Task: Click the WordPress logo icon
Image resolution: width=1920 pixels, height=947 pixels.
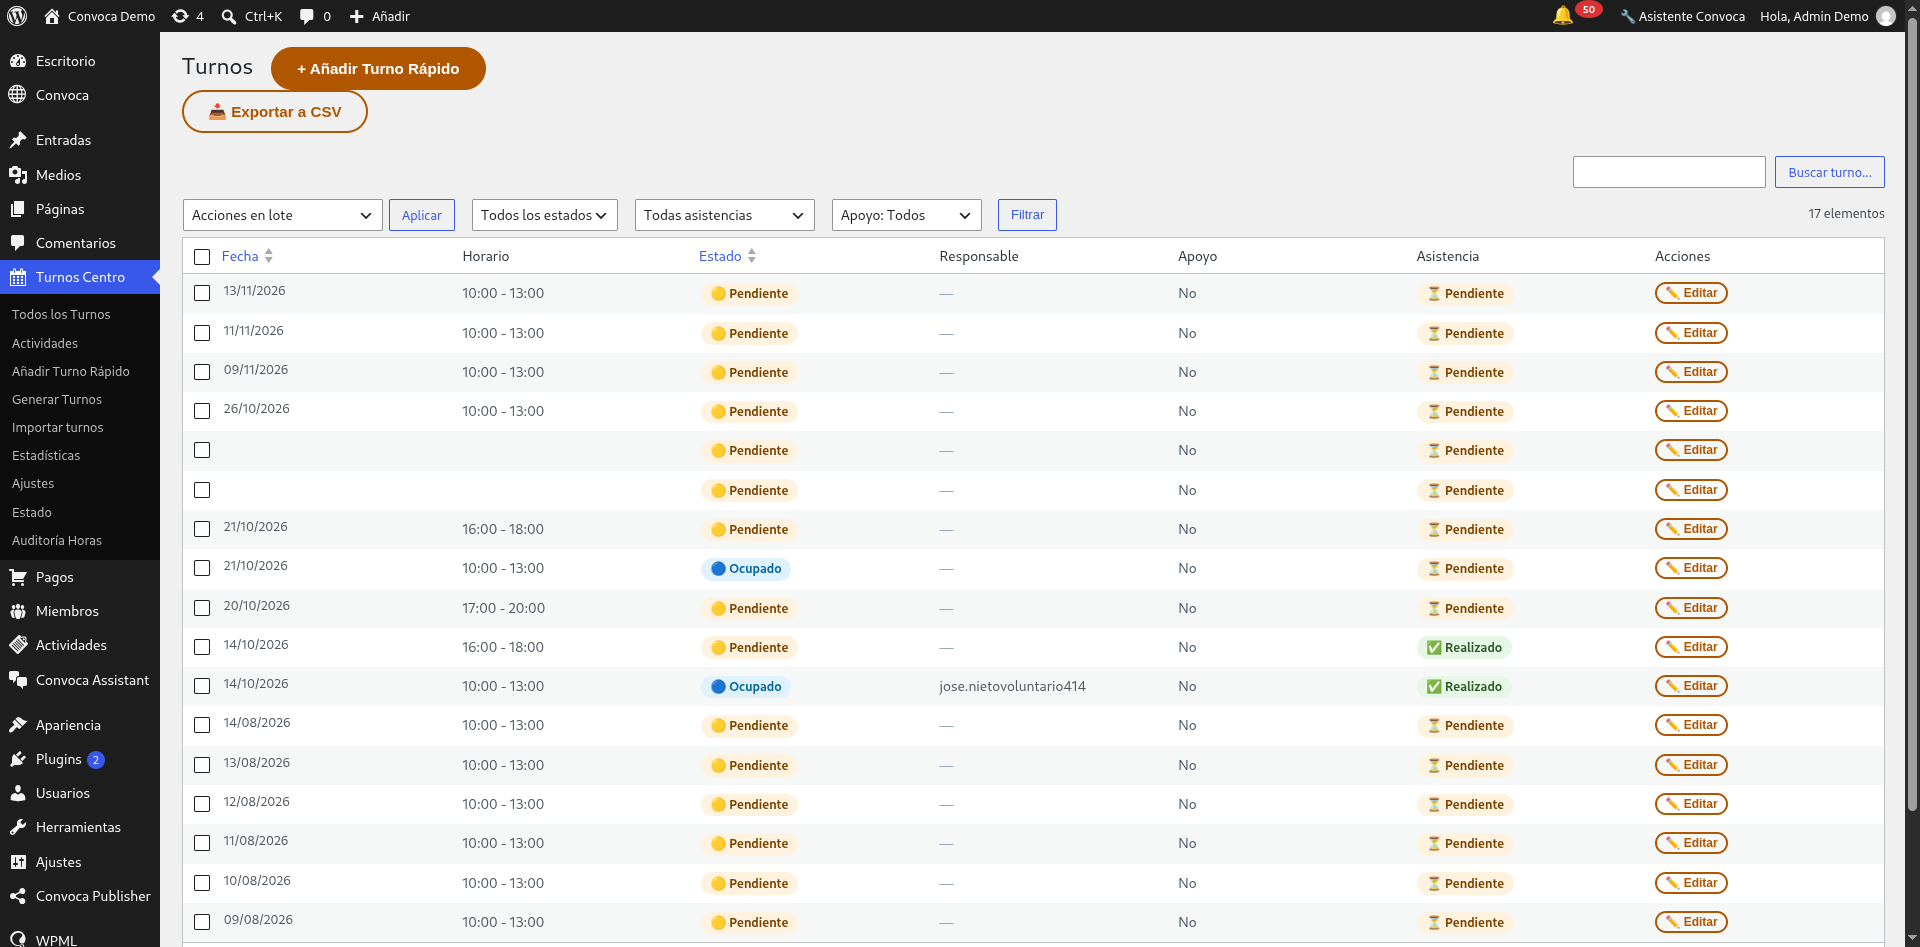Action: [17, 16]
